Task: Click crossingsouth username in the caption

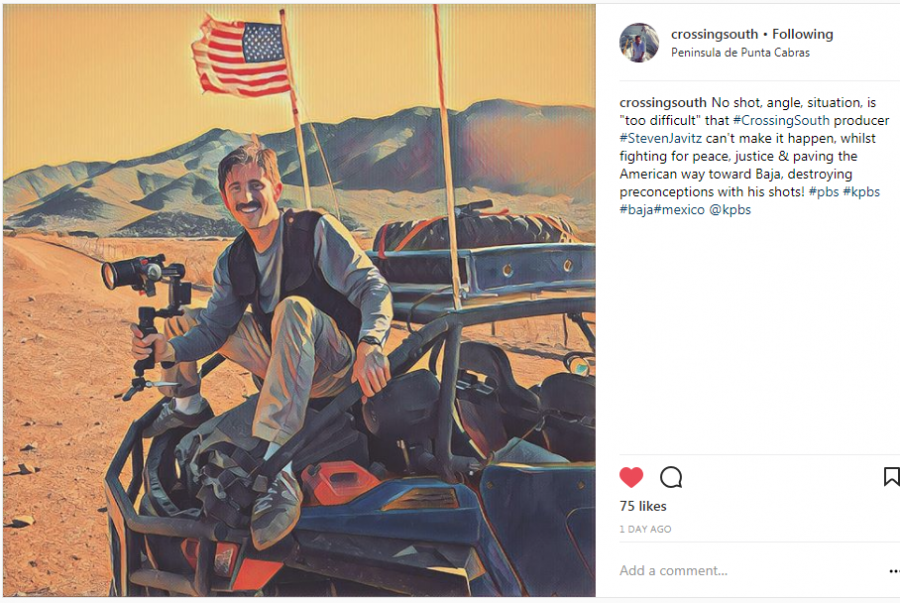Action: (x=663, y=103)
